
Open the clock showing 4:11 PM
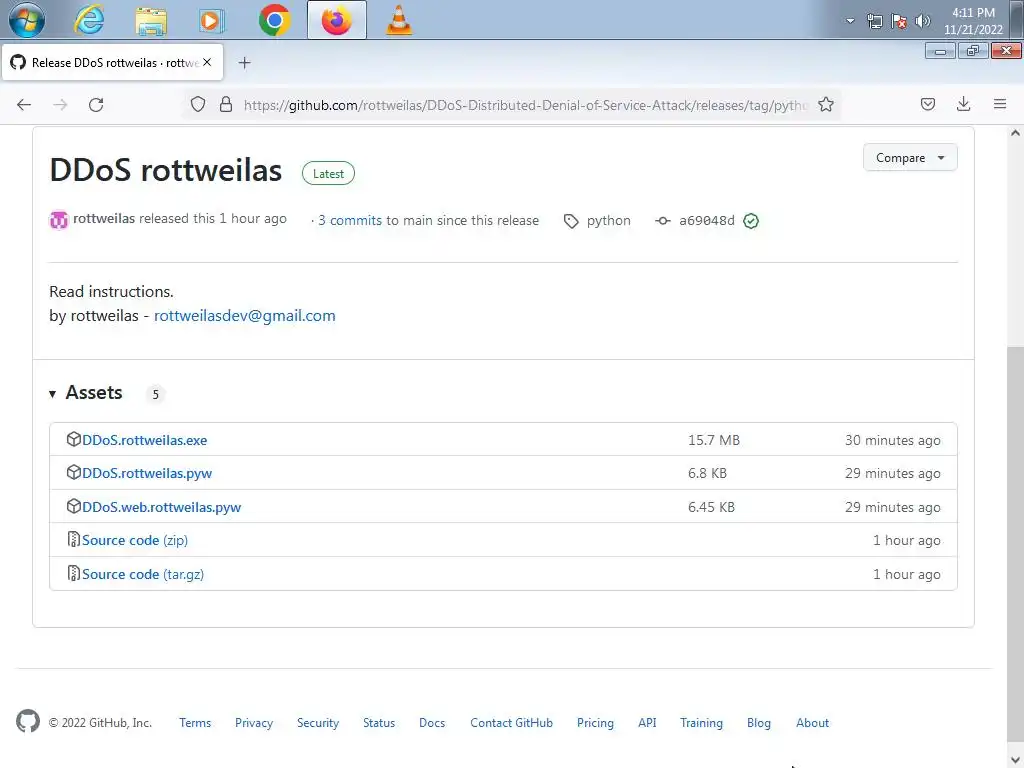[973, 21]
